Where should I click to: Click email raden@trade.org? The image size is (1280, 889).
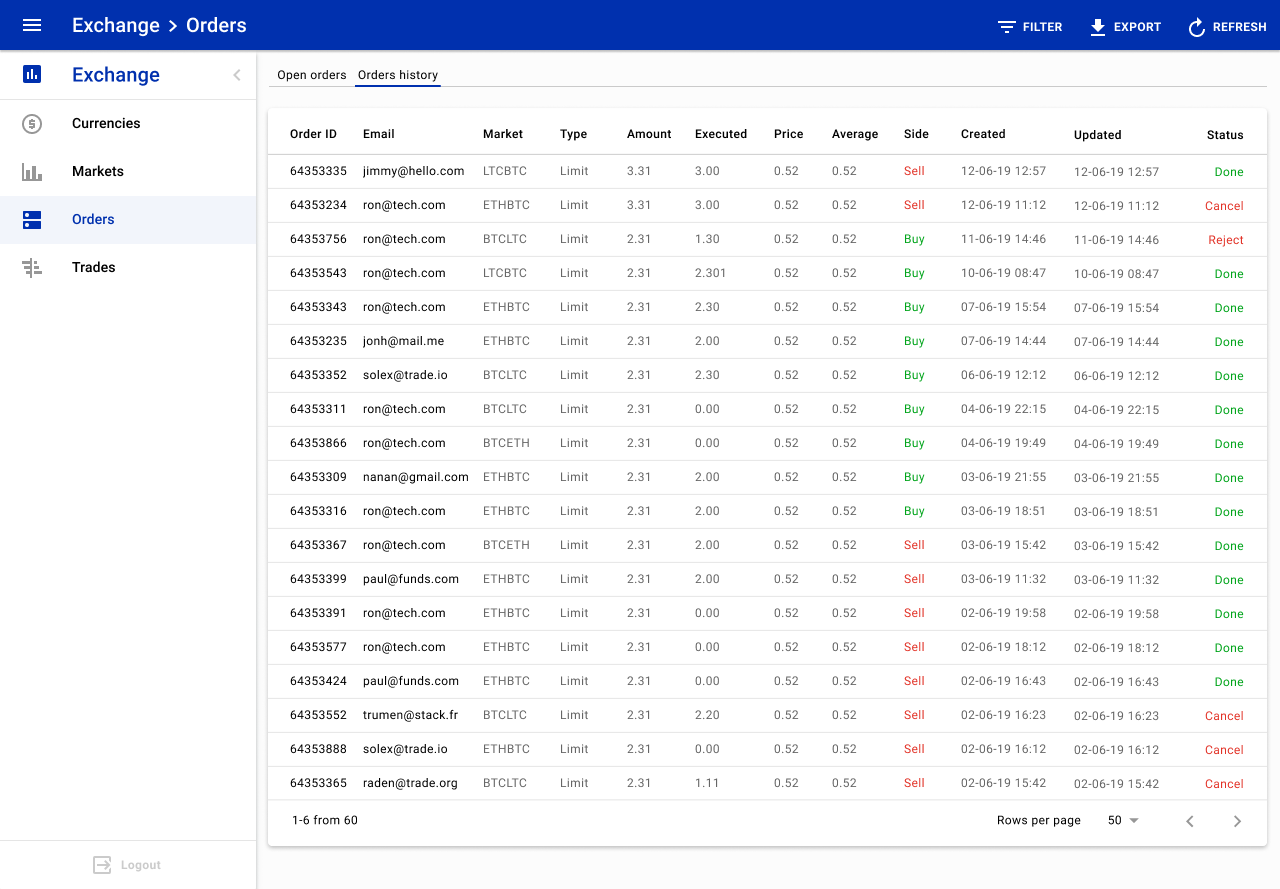[x=410, y=783]
